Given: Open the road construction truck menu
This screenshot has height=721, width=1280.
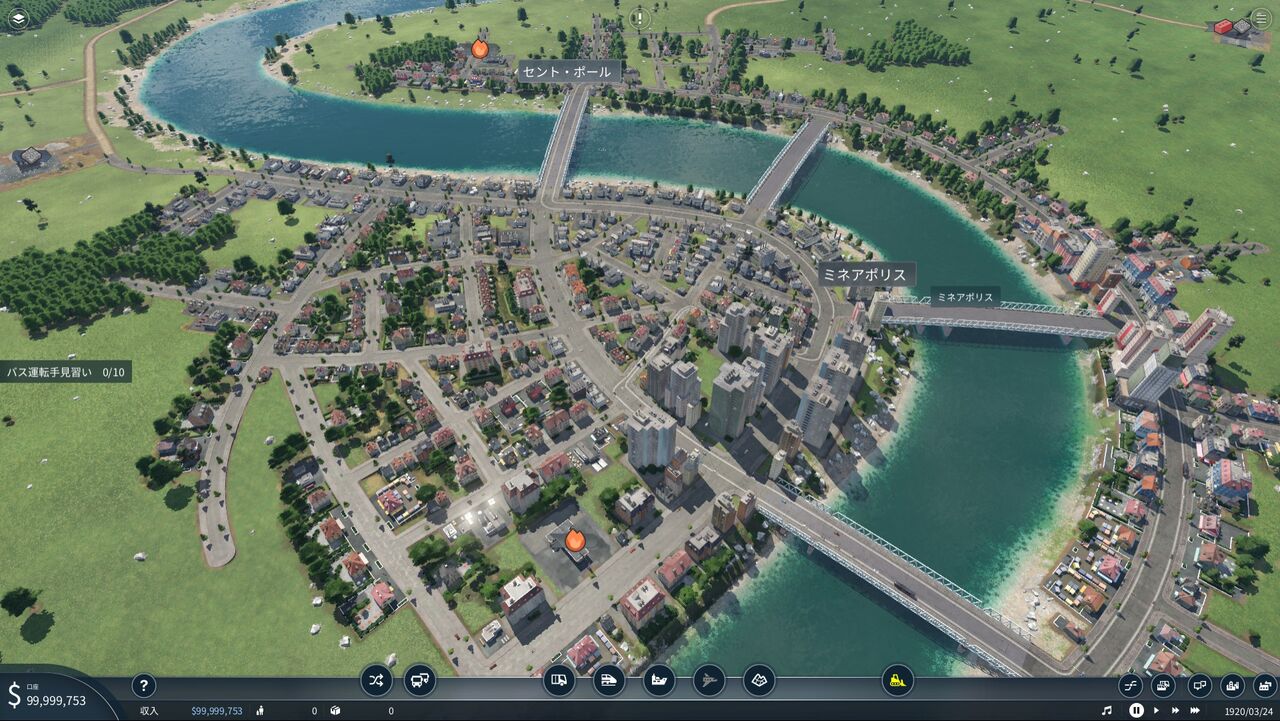Looking at the screenshot, I should pyautogui.click(x=559, y=680).
